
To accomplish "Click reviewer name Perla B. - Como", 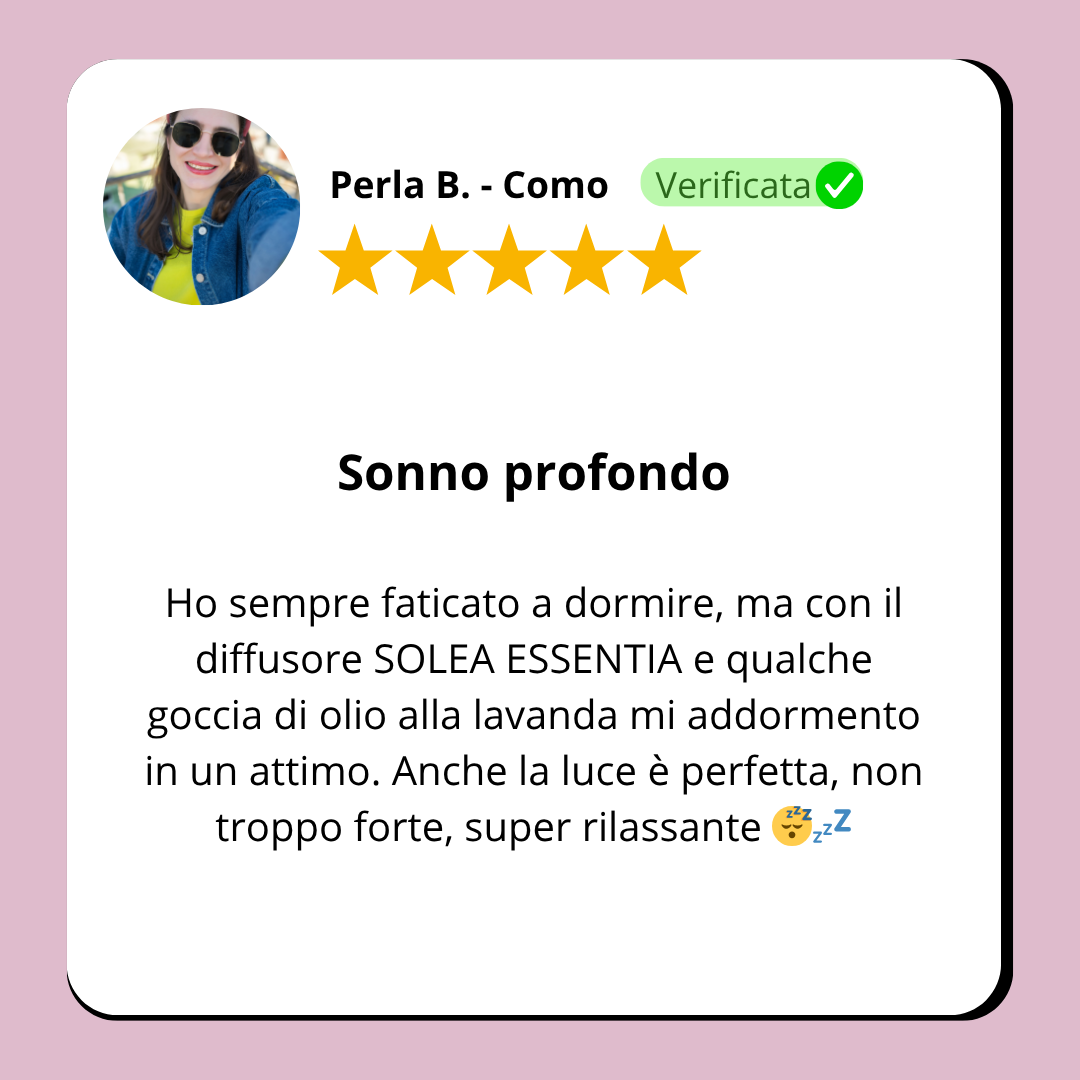I will 469,185.
